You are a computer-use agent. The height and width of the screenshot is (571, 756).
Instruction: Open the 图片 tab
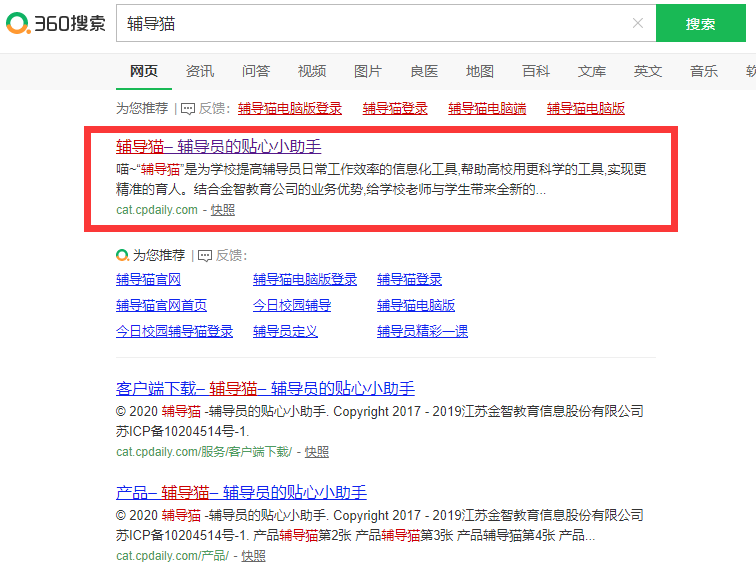(x=367, y=71)
